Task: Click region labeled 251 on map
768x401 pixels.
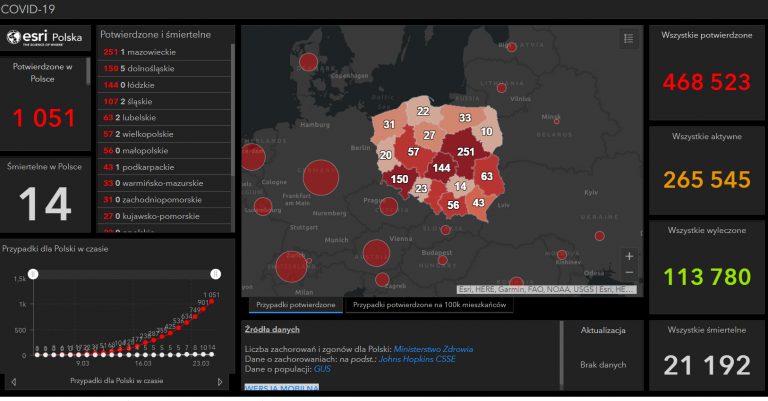Action: (x=466, y=152)
